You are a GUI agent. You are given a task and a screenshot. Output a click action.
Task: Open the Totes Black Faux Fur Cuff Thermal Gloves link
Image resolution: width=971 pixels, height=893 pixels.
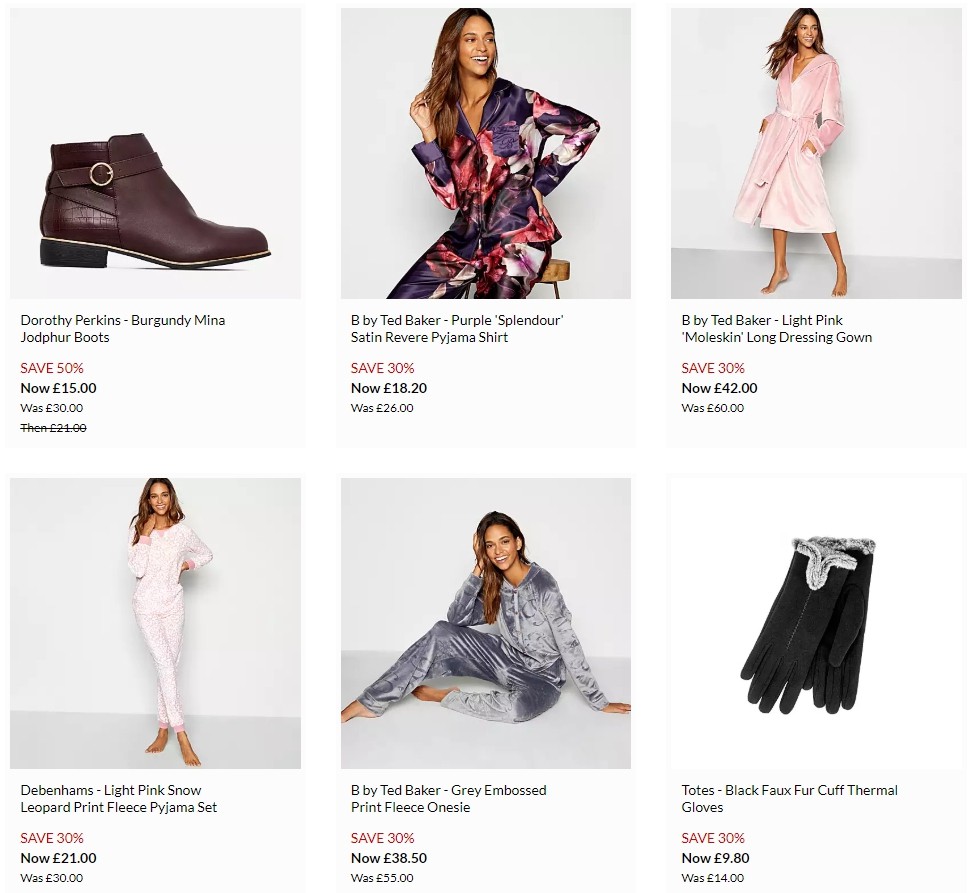787,796
